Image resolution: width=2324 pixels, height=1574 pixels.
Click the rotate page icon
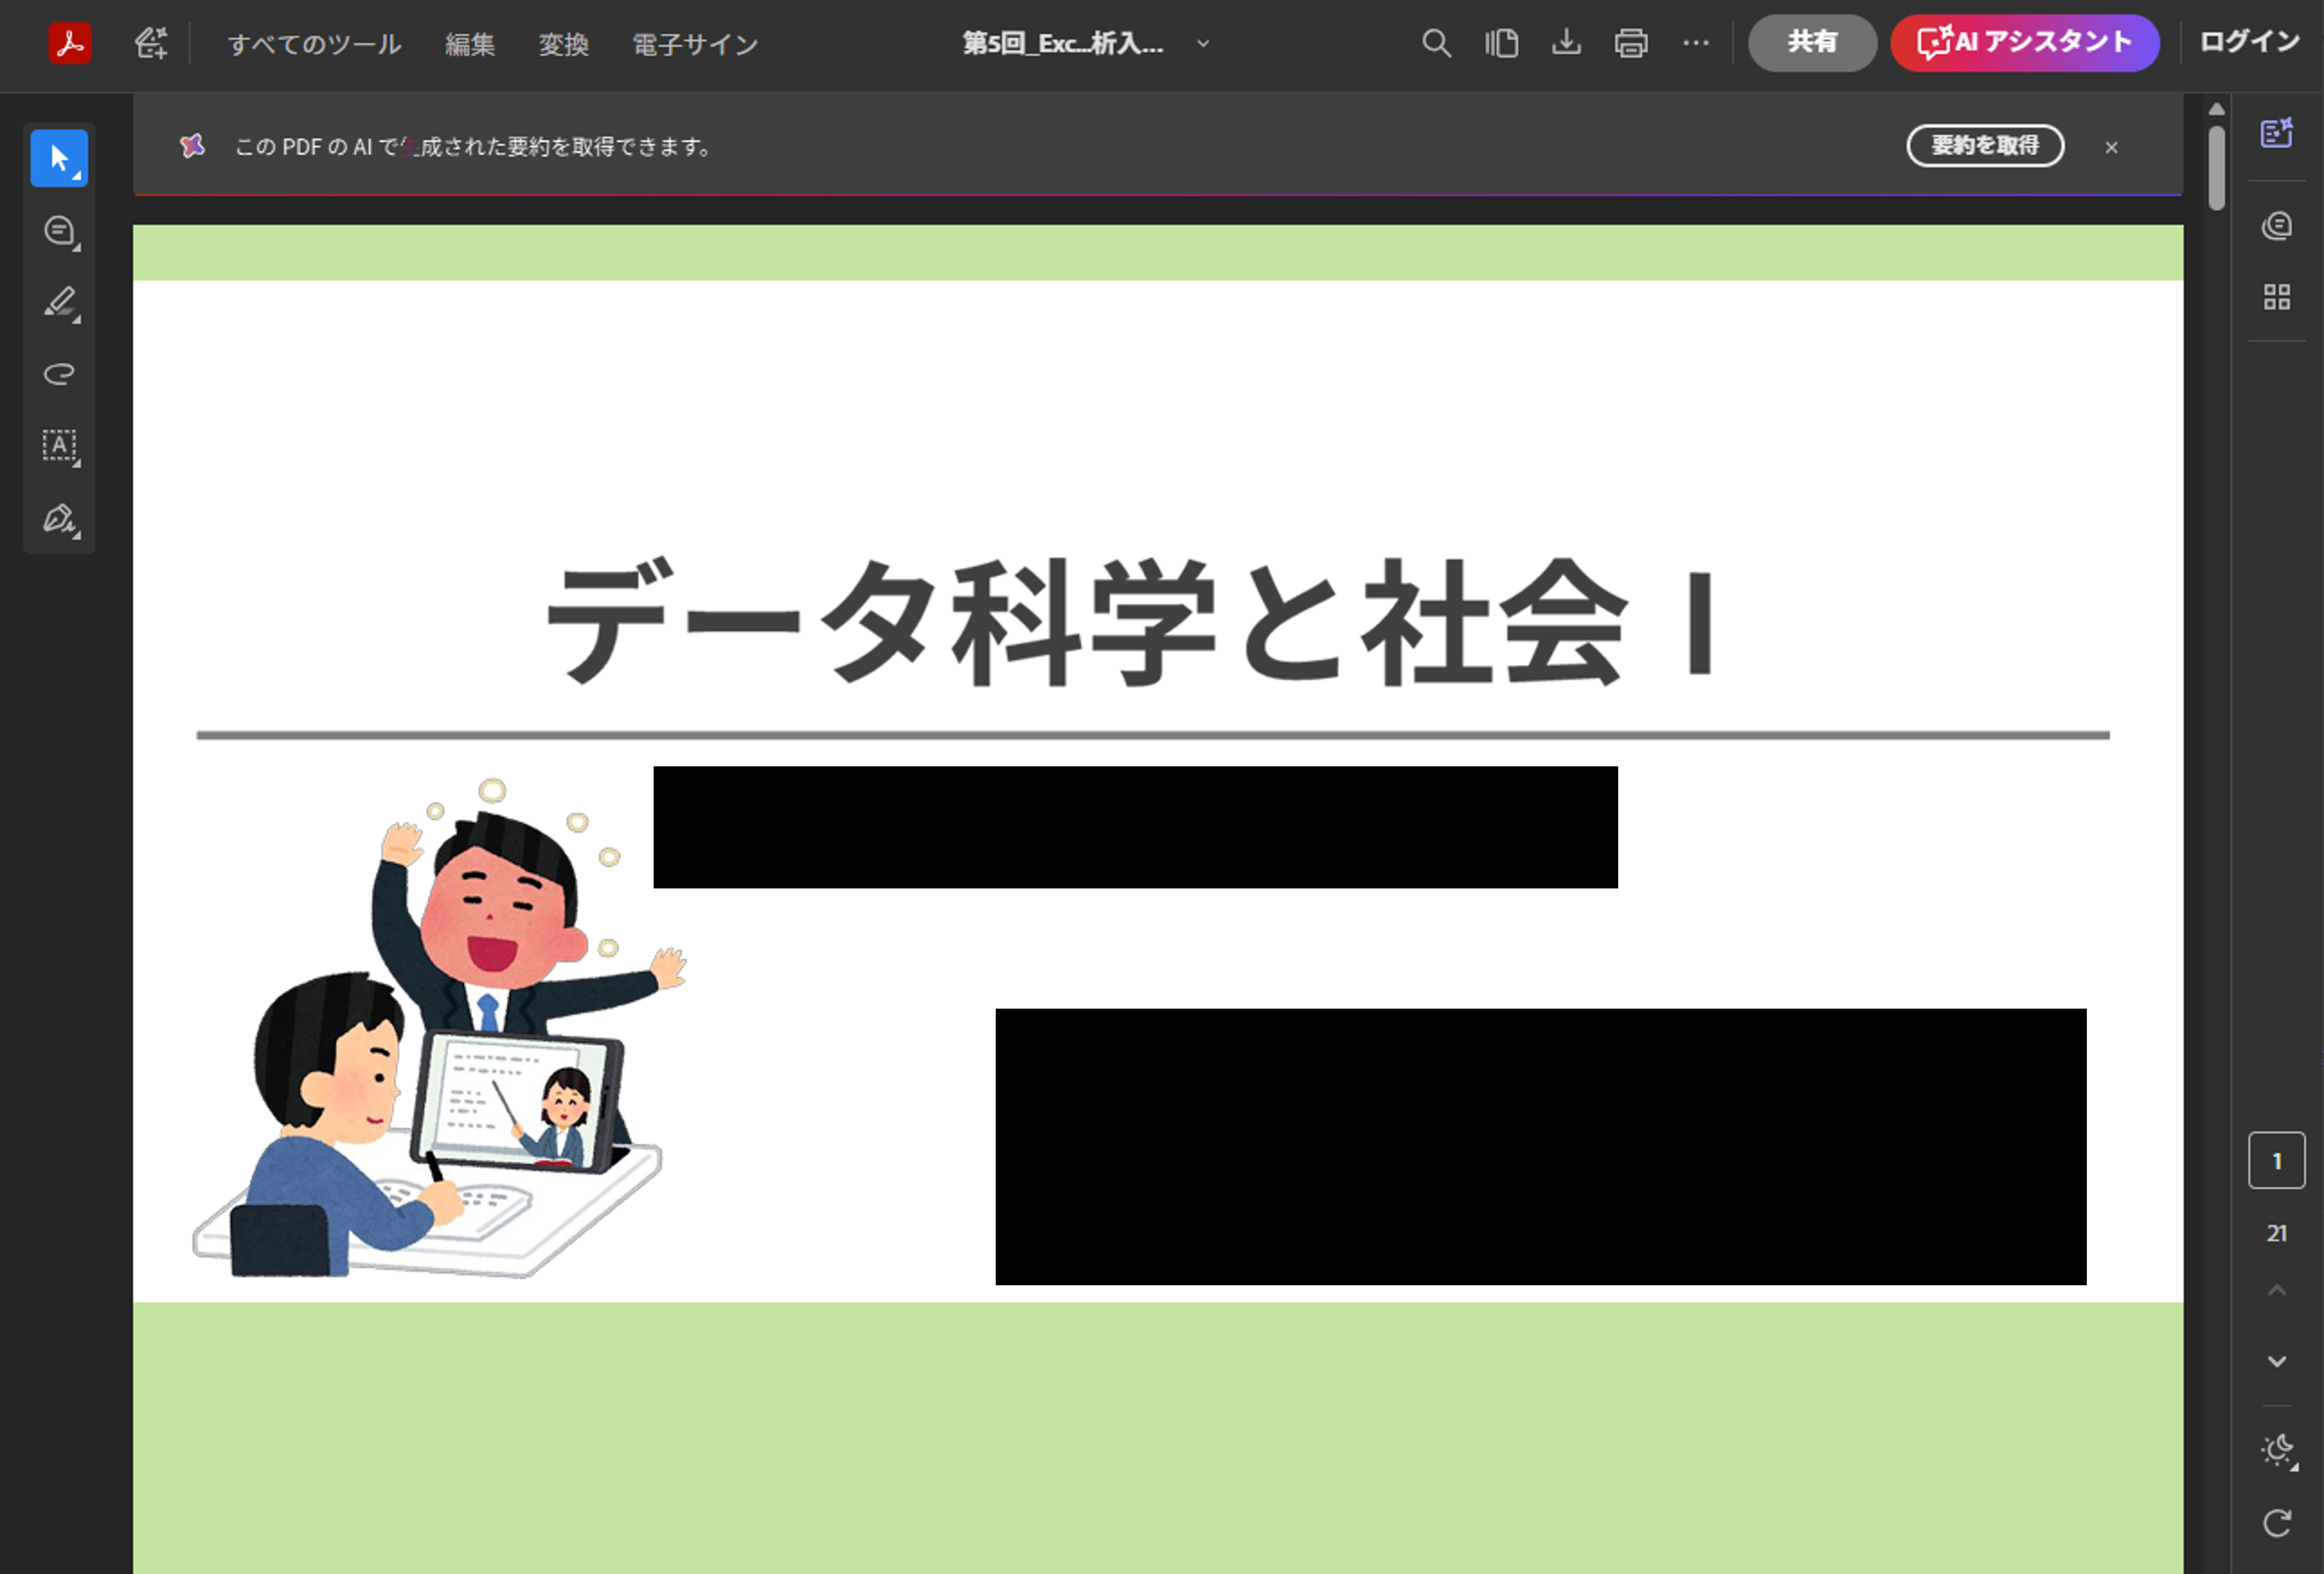coord(2276,1524)
